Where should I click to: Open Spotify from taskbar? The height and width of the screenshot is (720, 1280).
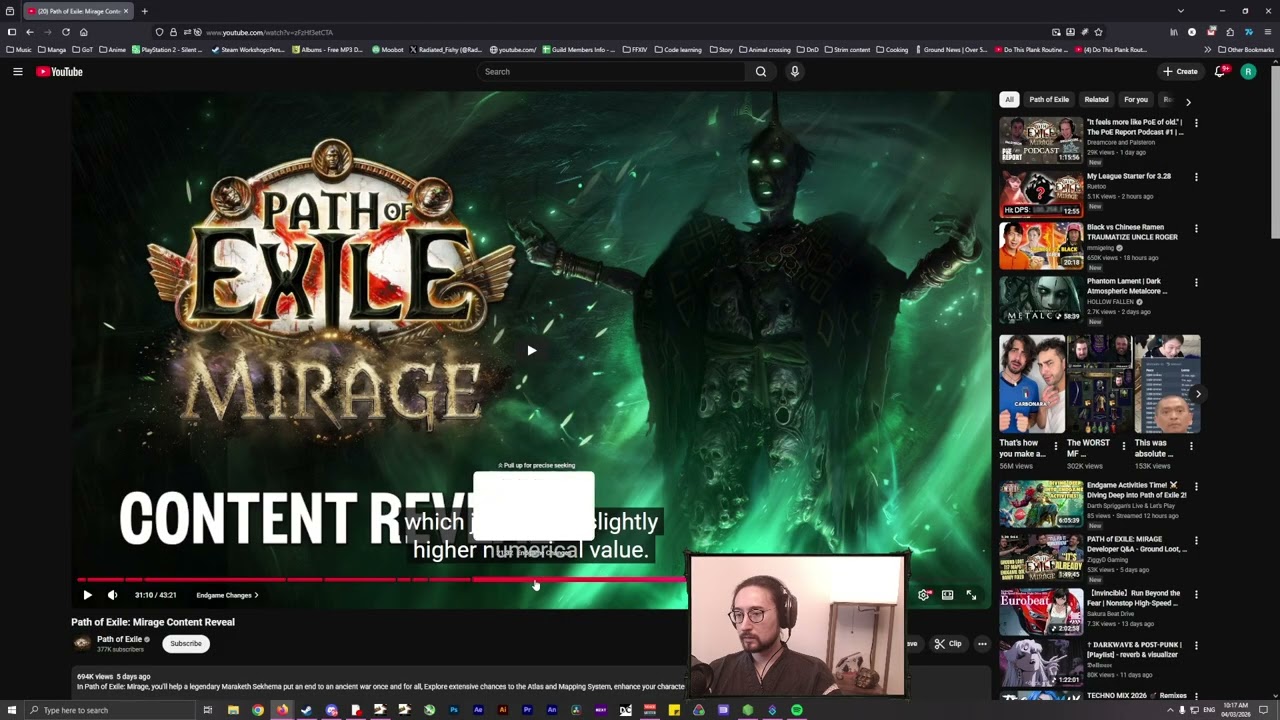click(796, 710)
